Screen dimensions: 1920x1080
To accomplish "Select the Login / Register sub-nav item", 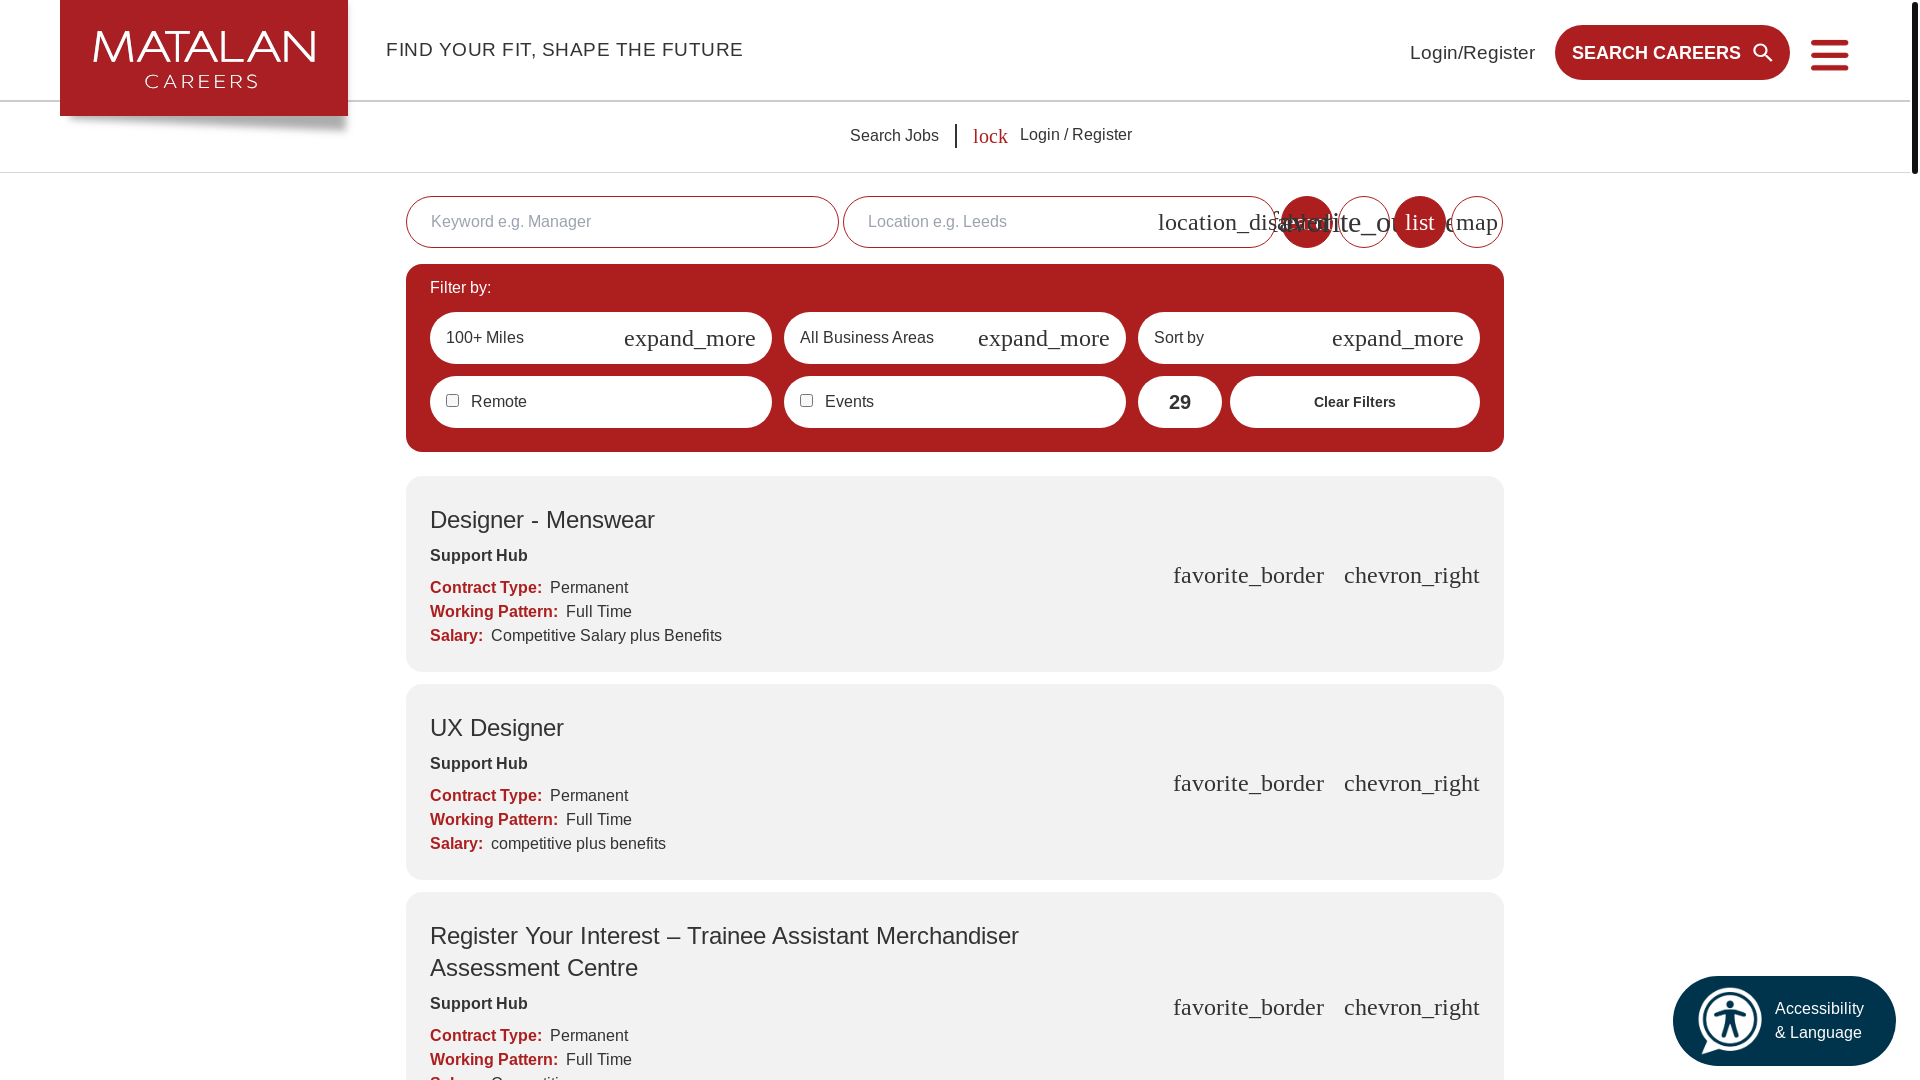I will 1076,135.
